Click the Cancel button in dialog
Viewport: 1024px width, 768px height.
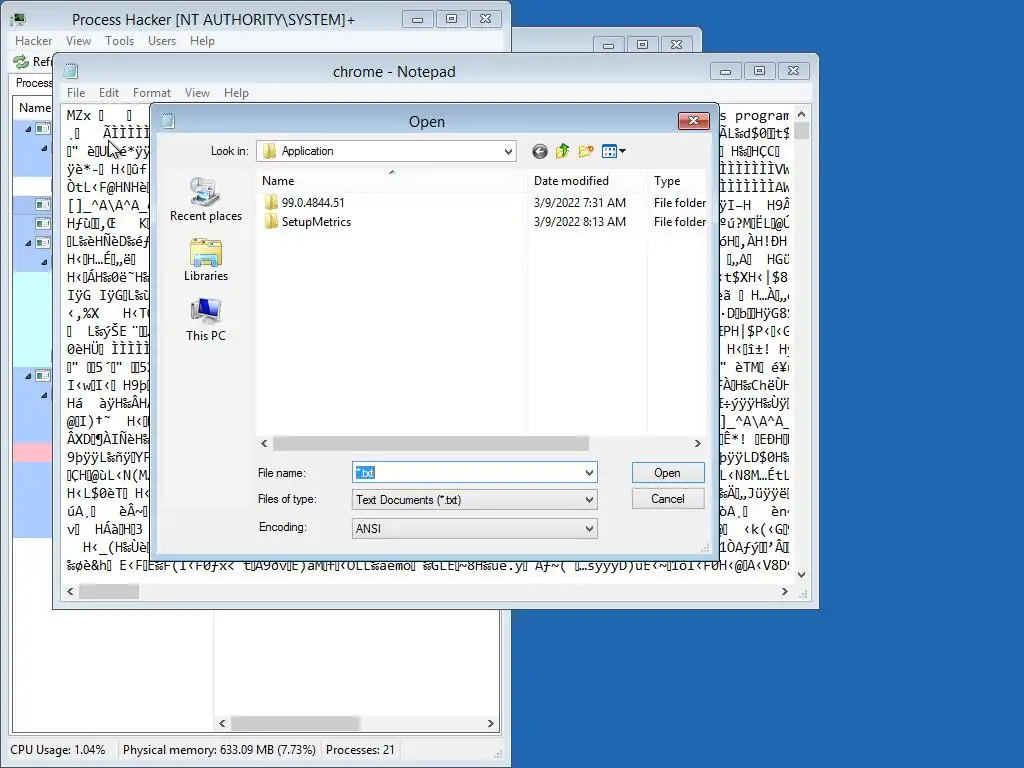[x=667, y=499]
